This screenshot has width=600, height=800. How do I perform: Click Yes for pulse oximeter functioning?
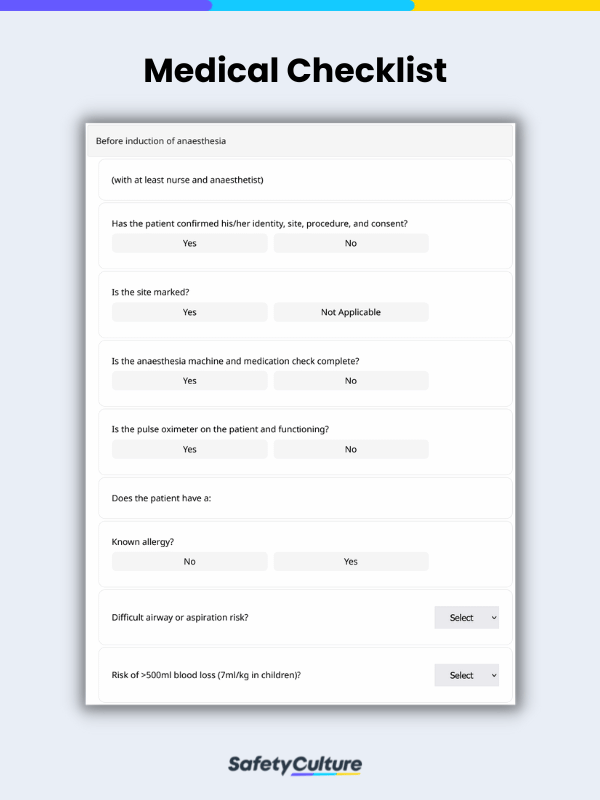coord(188,449)
